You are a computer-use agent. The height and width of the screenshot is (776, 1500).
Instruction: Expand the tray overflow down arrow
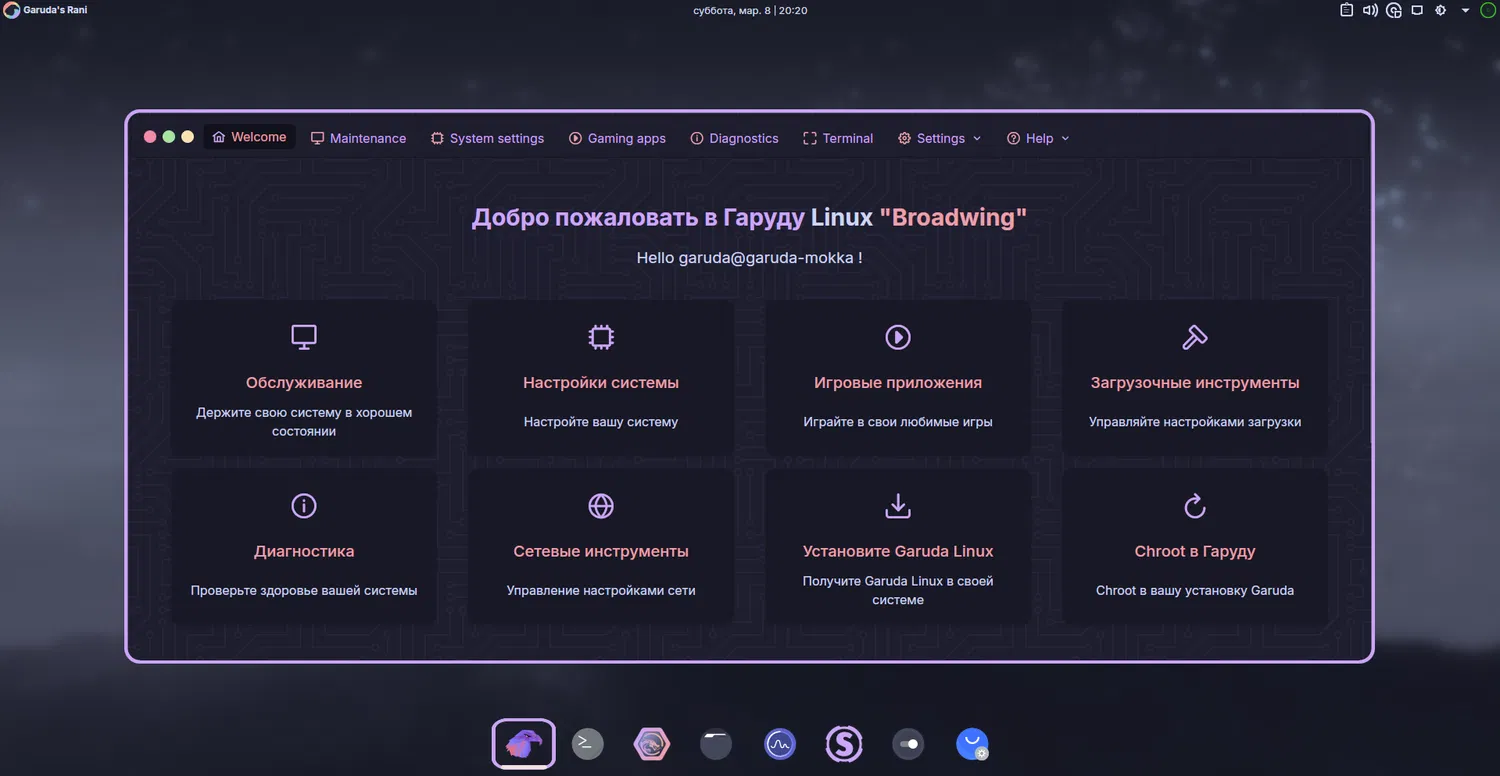coord(1466,10)
